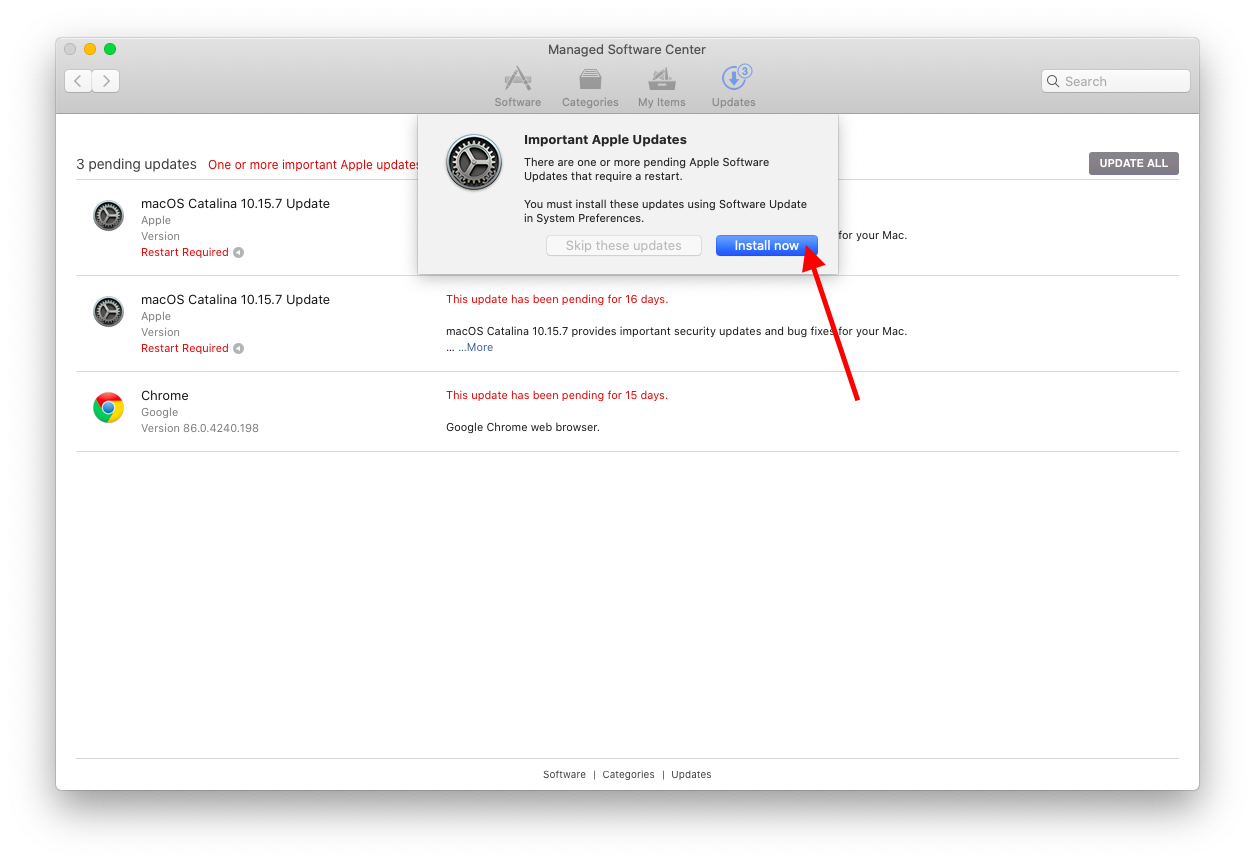Expand the description with the ...More link
The height and width of the screenshot is (864, 1255).
(476, 348)
